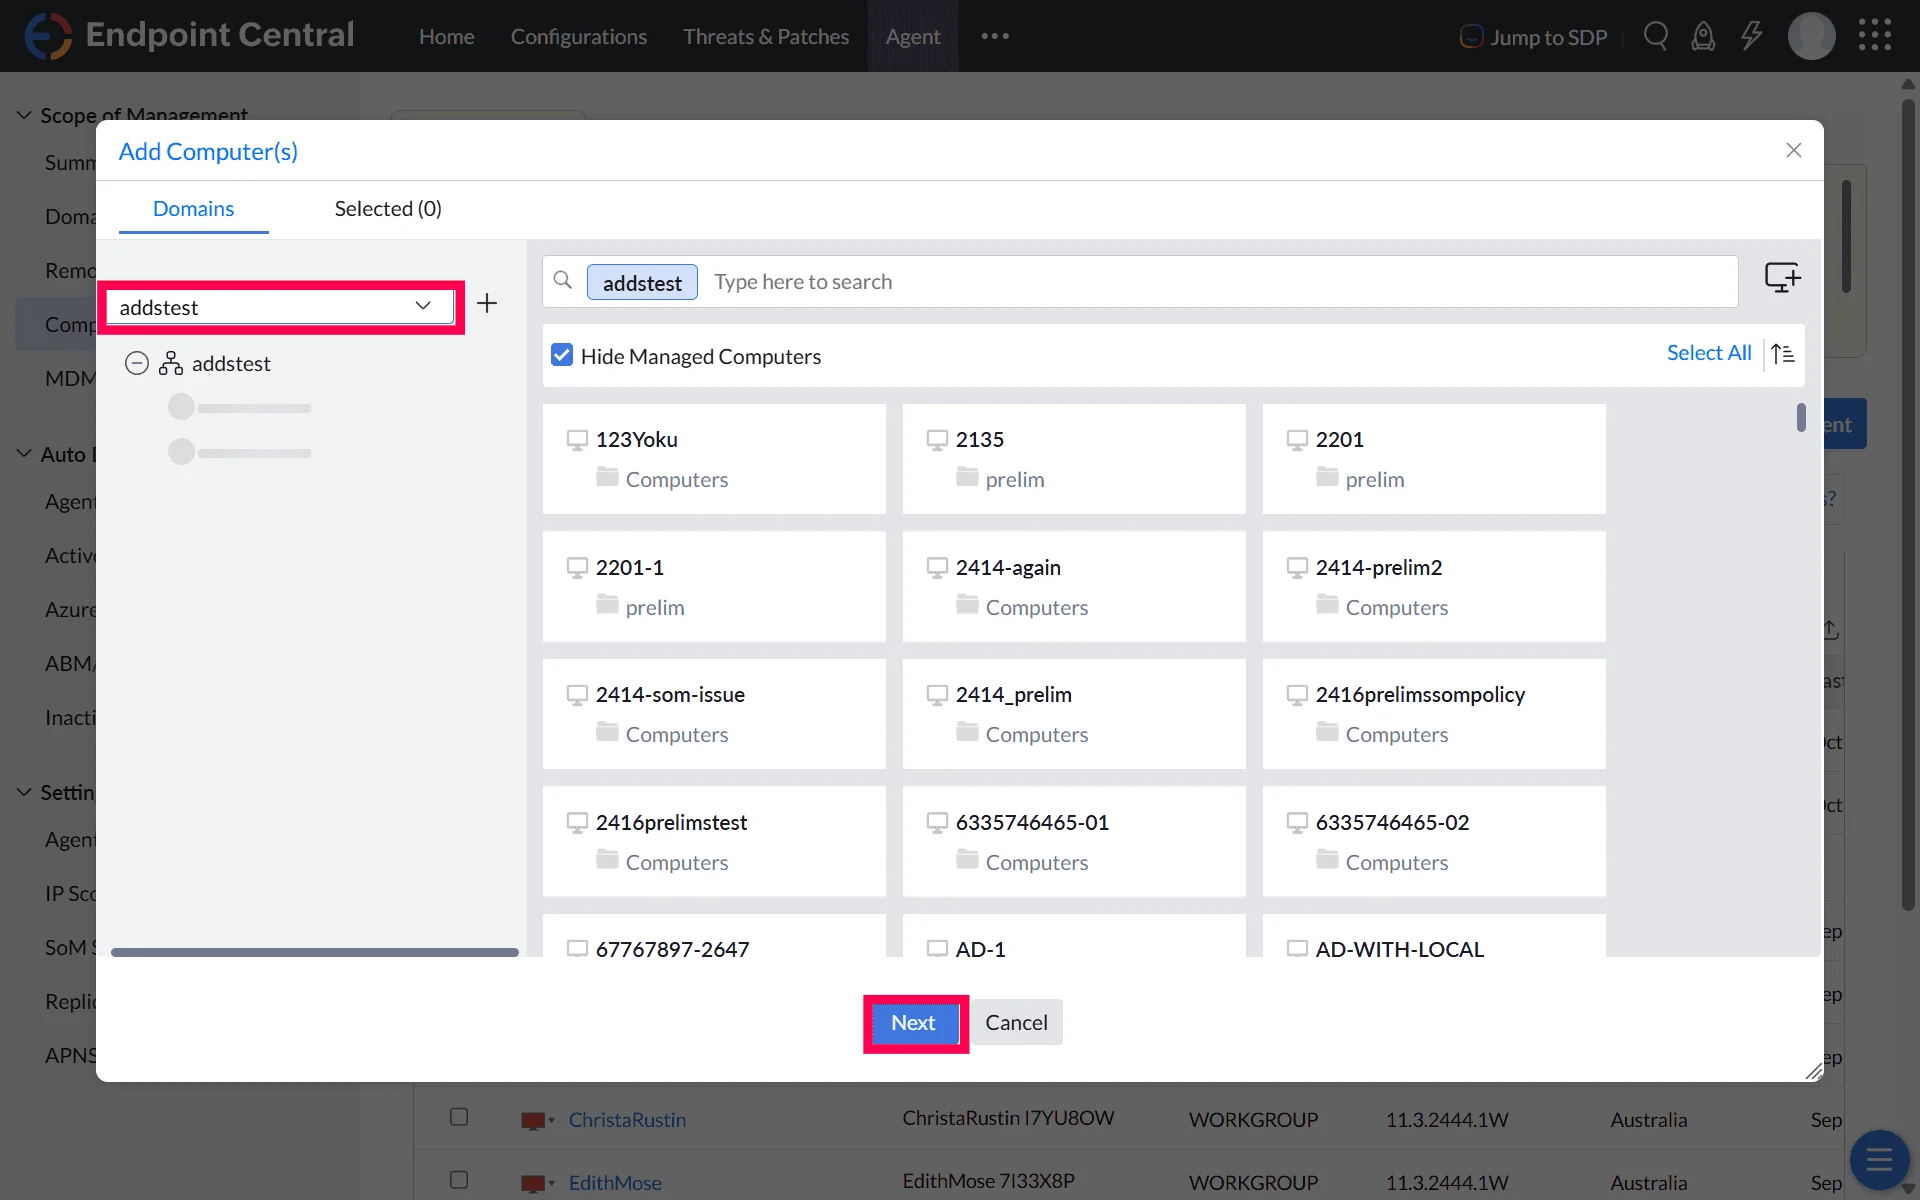Open the ChristaRustin computer link
This screenshot has width=1920, height=1200.
point(627,1120)
